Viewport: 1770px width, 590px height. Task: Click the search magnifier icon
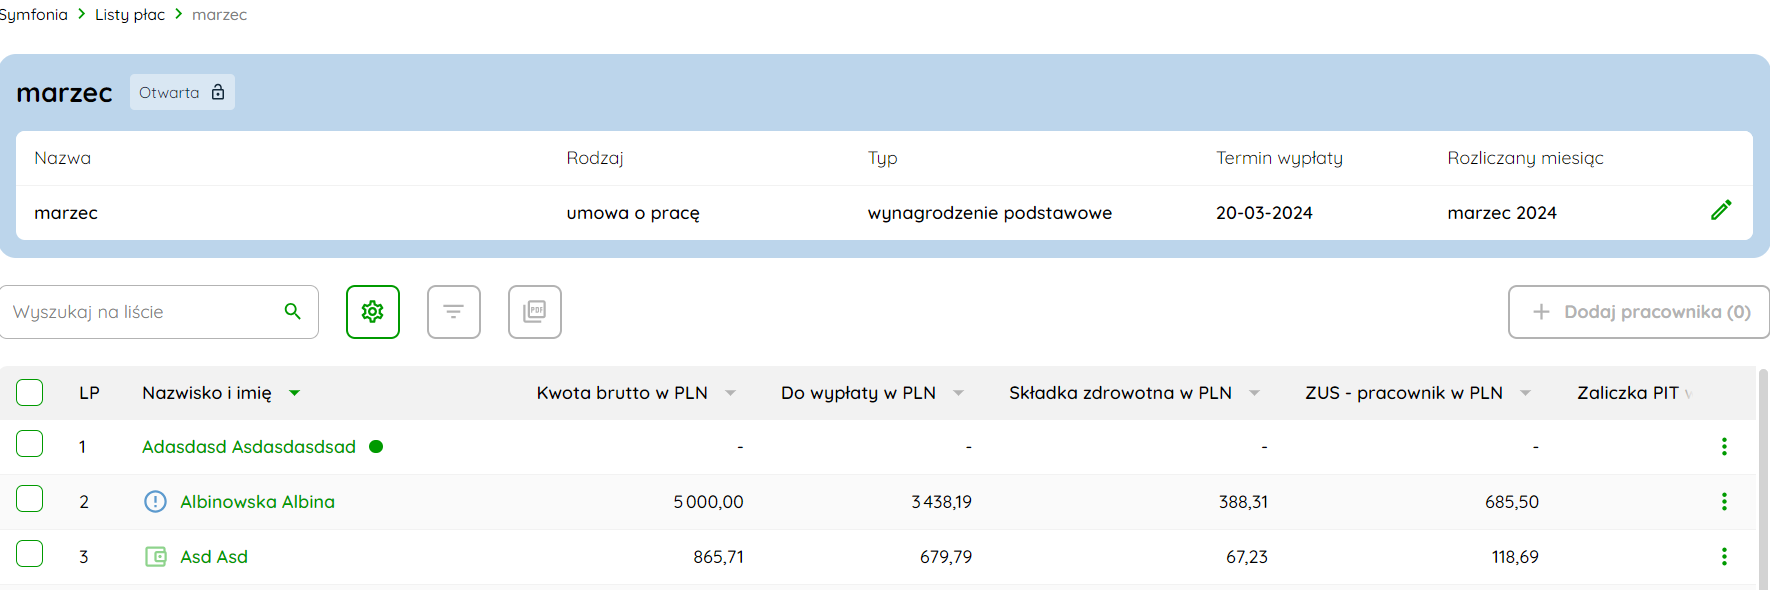click(293, 312)
